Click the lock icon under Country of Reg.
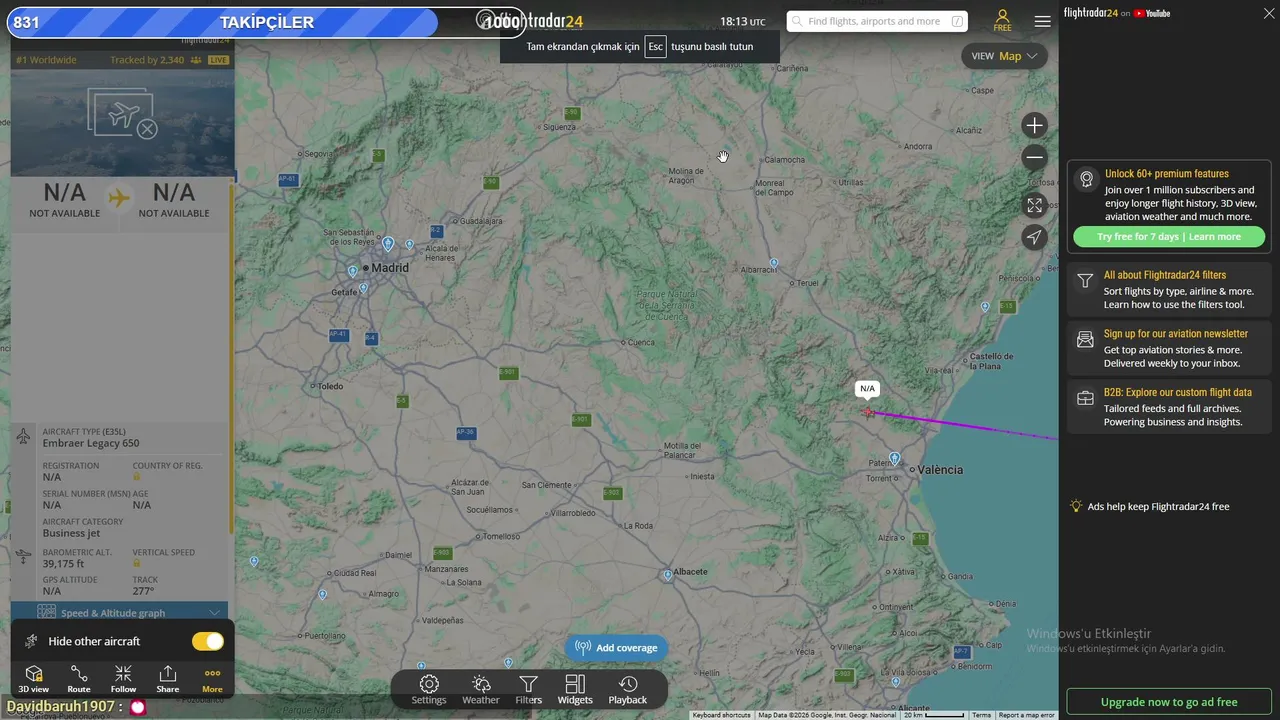Image resolution: width=1280 pixels, height=720 pixels. pyautogui.click(x=137, y=477)
